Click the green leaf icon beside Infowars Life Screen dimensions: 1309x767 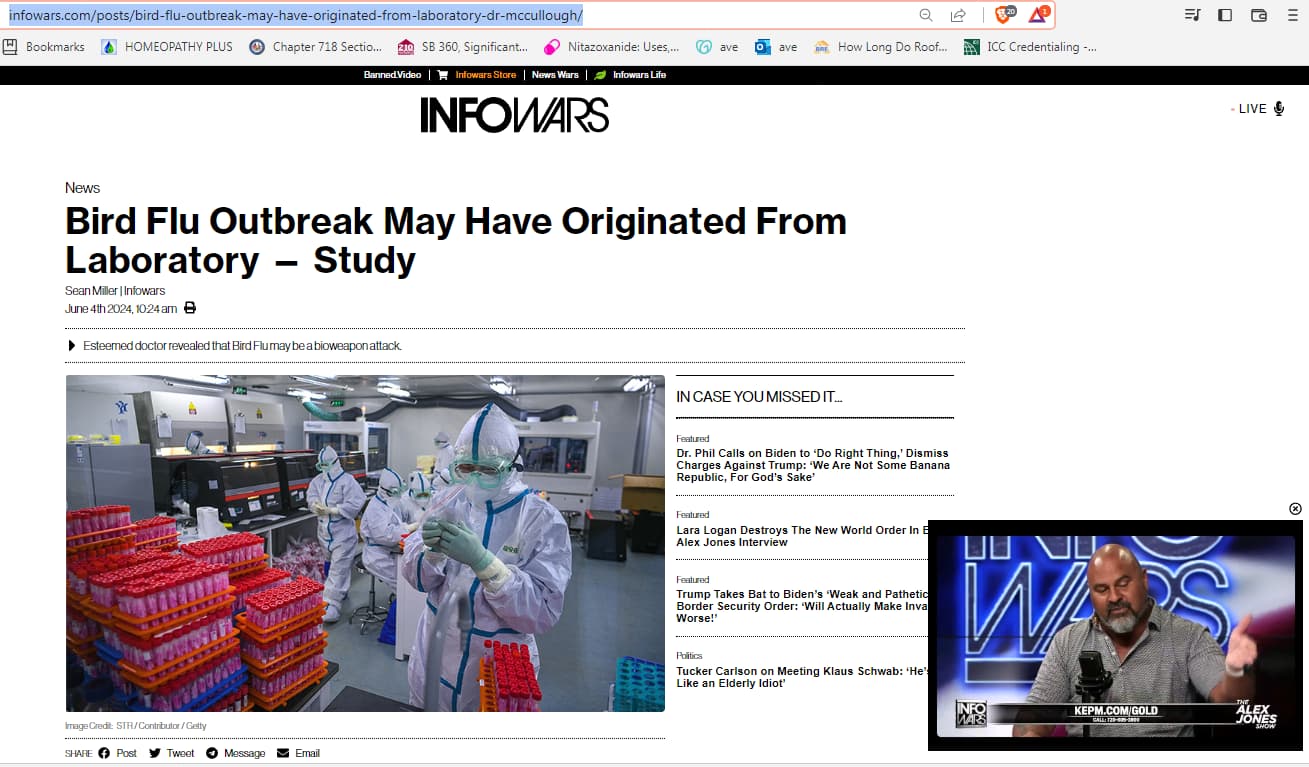600,75
